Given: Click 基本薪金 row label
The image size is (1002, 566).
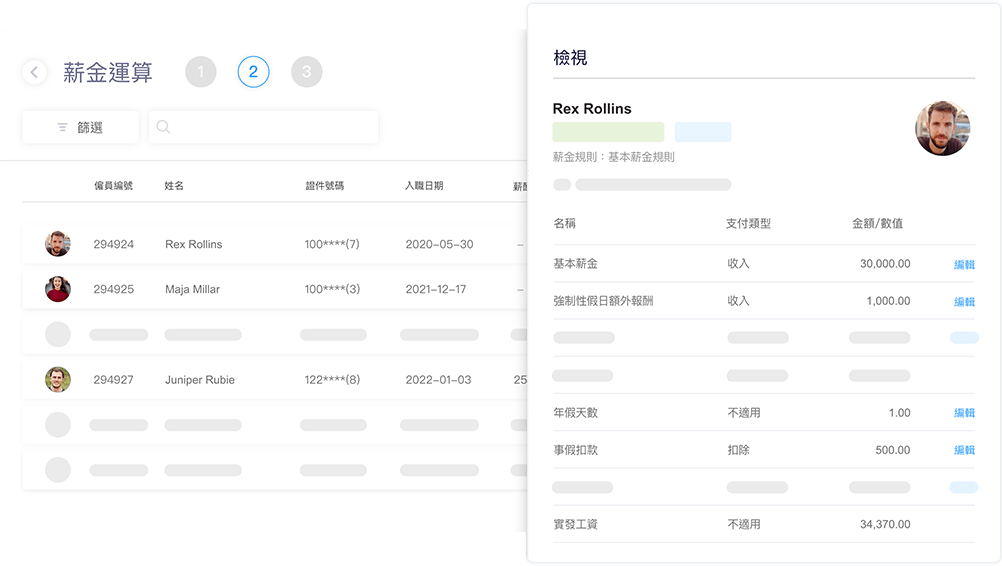Looking at the screenshot, I should [576, 264].
